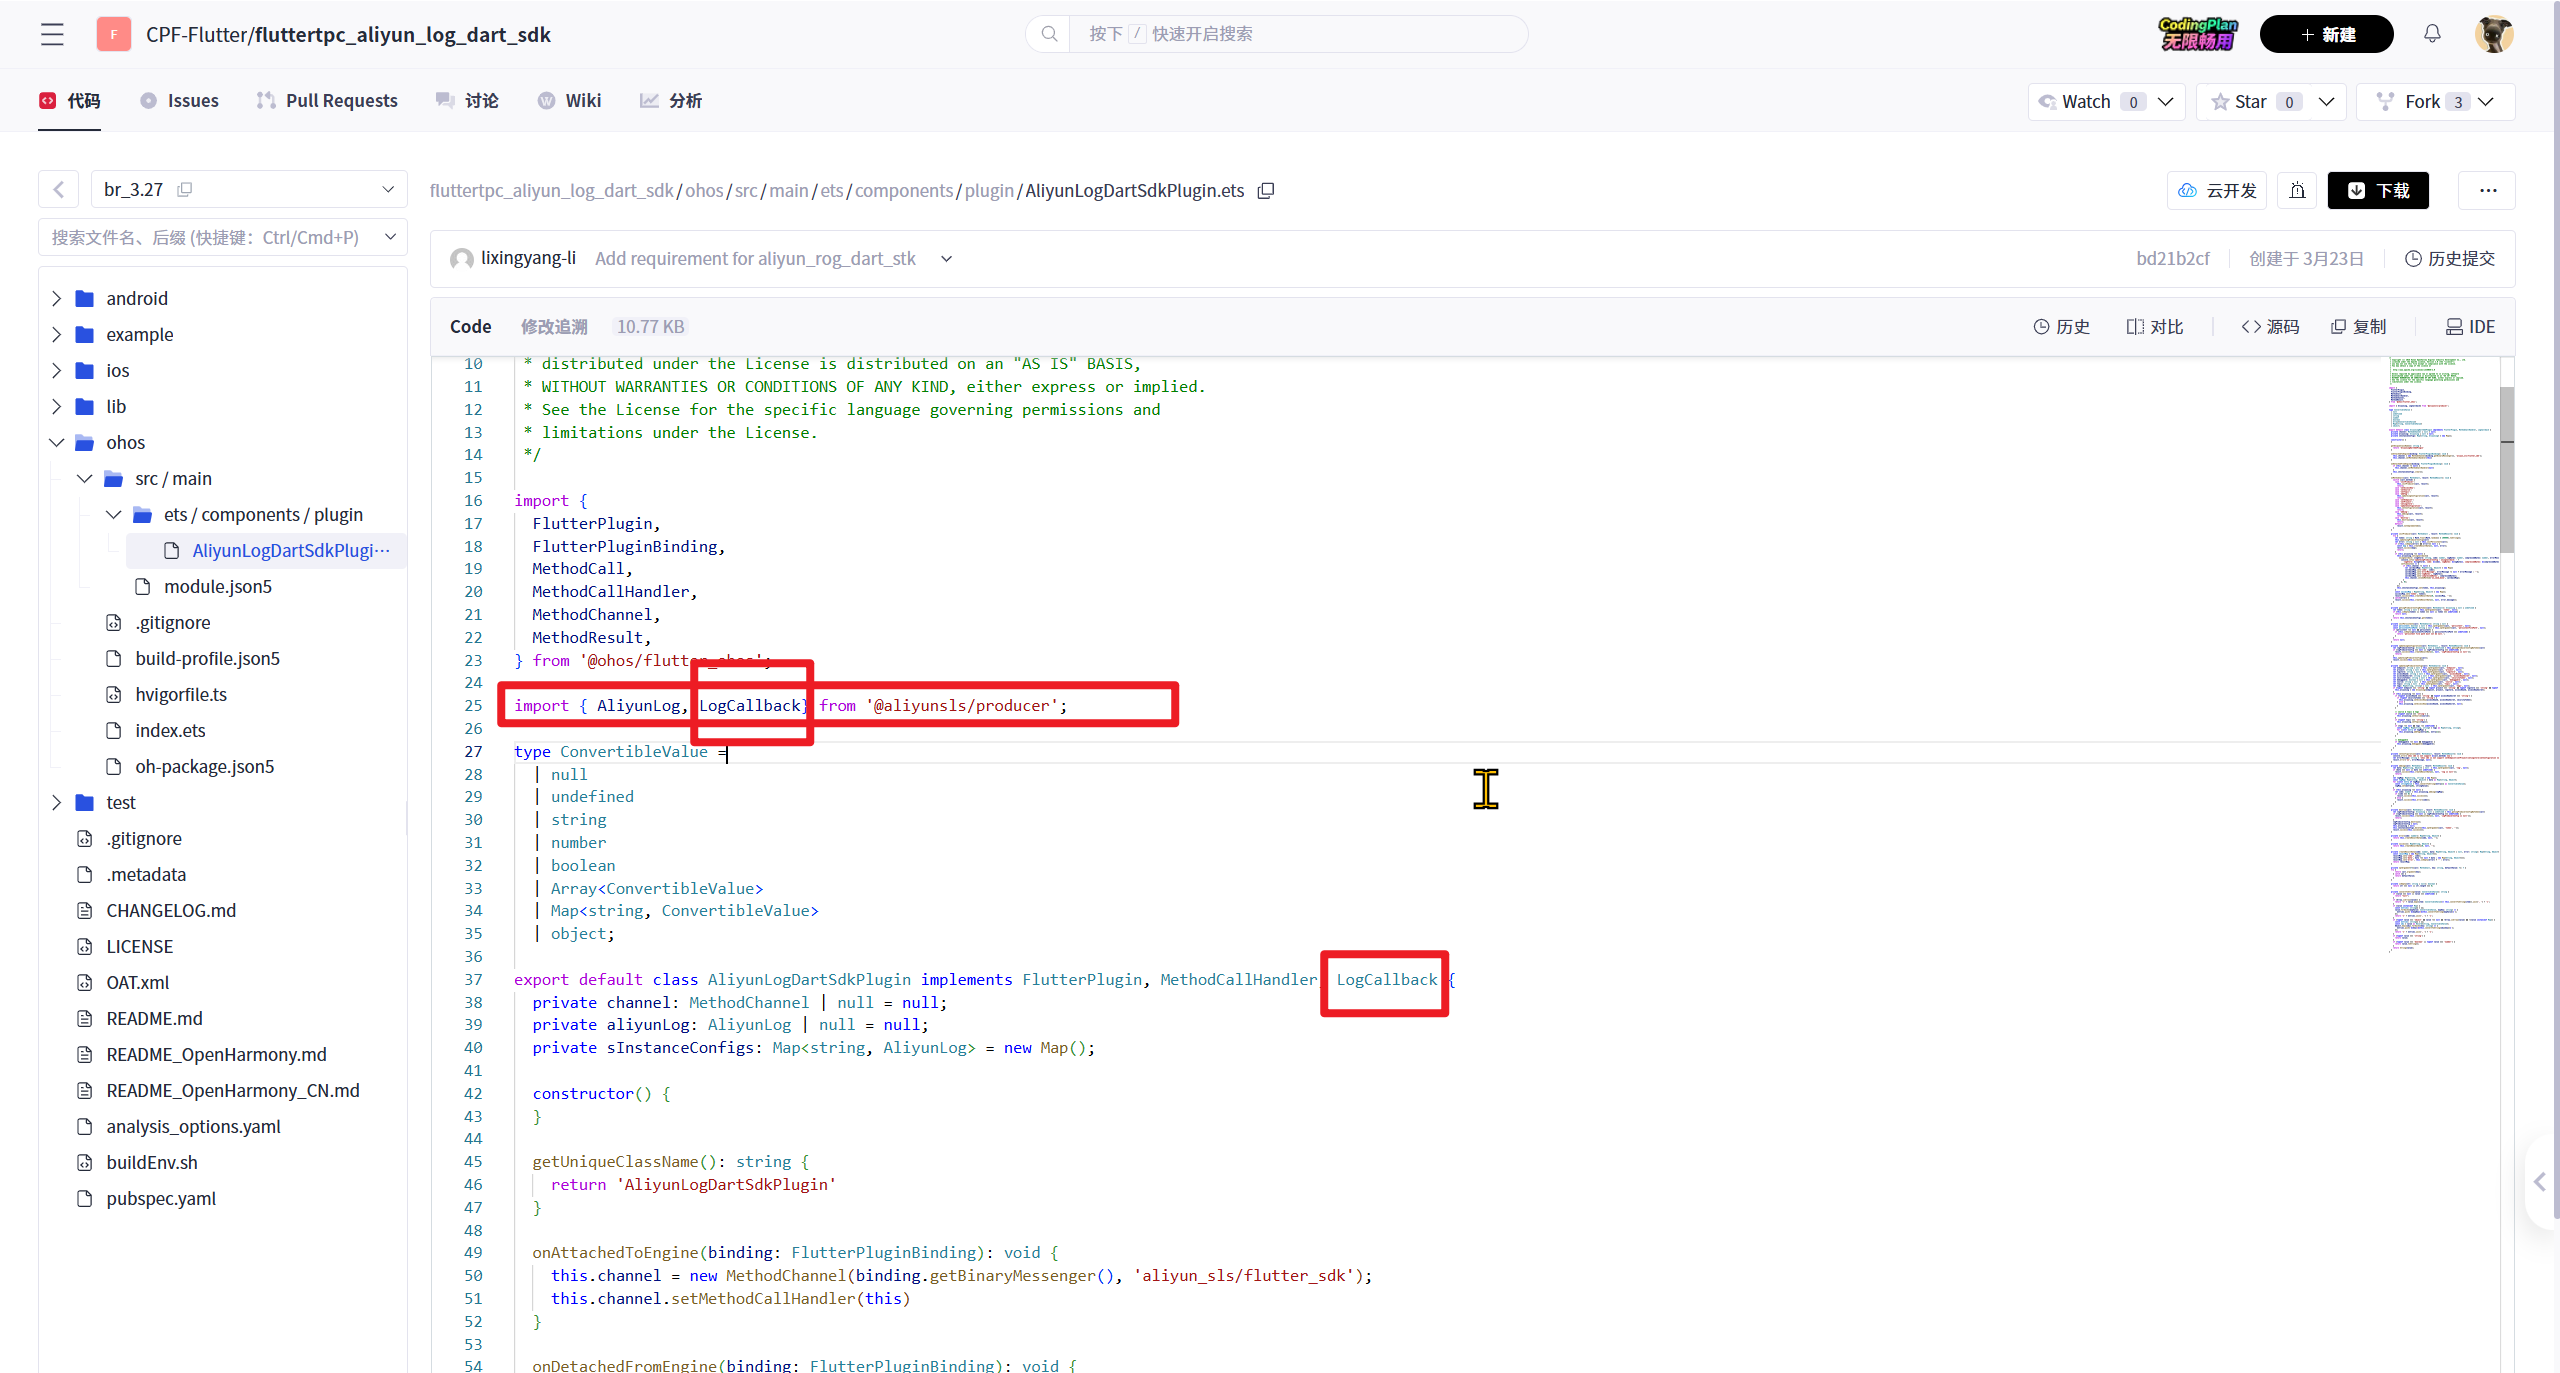Expand the test folder chevron
The height and width of the screenshot is (1373, 2560).
57,802
